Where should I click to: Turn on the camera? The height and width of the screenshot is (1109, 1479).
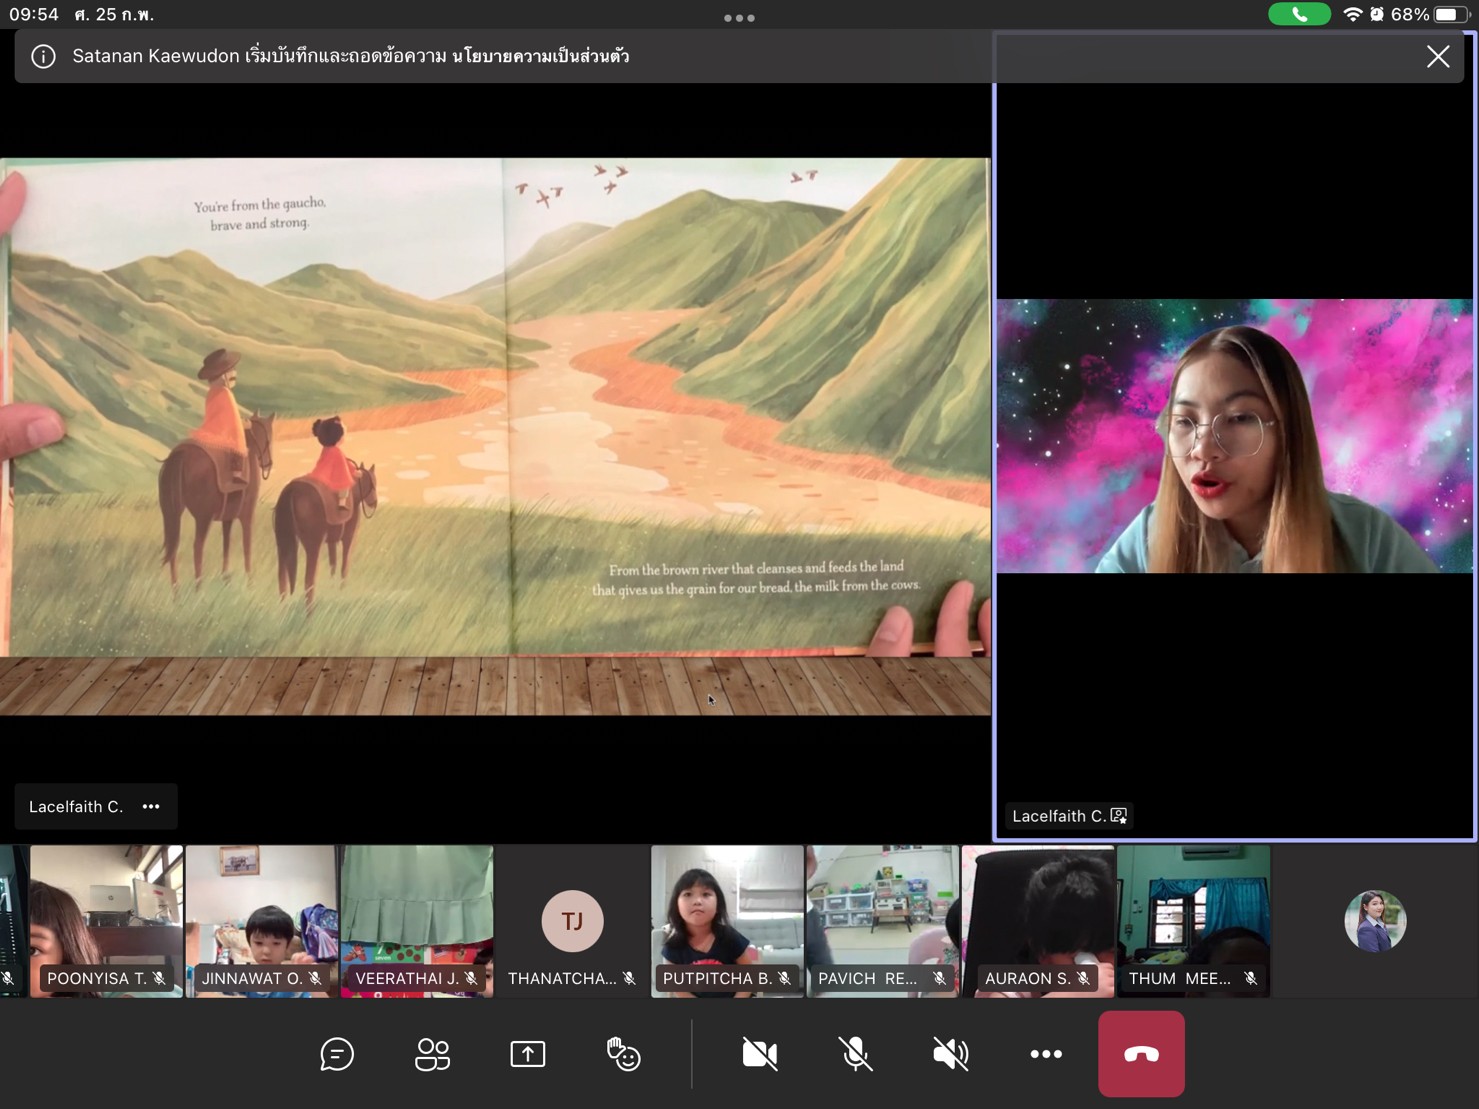coord(760,1054)
